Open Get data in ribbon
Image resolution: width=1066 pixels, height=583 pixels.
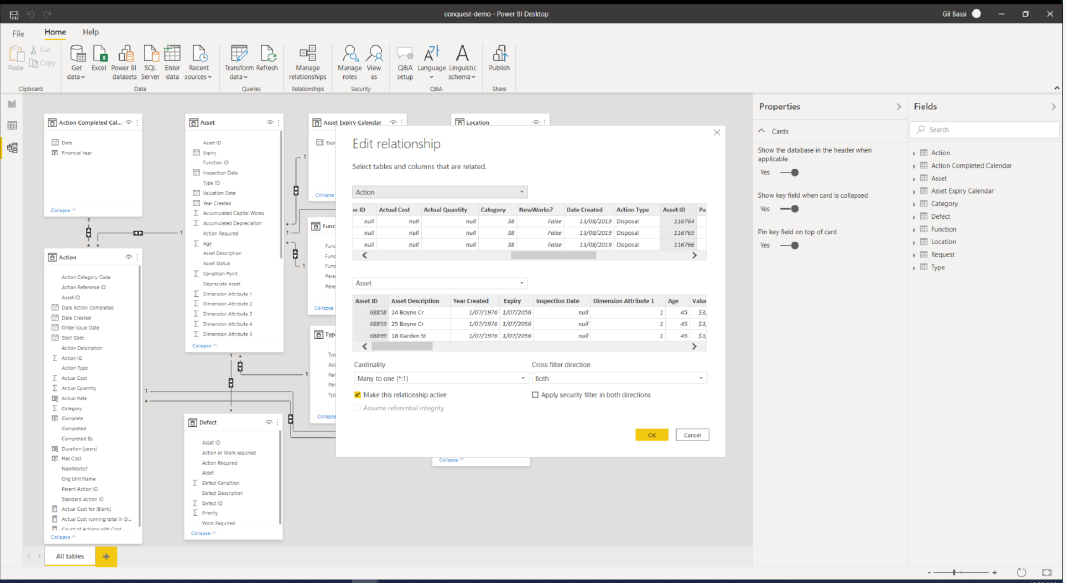click(x=76, y=62)
